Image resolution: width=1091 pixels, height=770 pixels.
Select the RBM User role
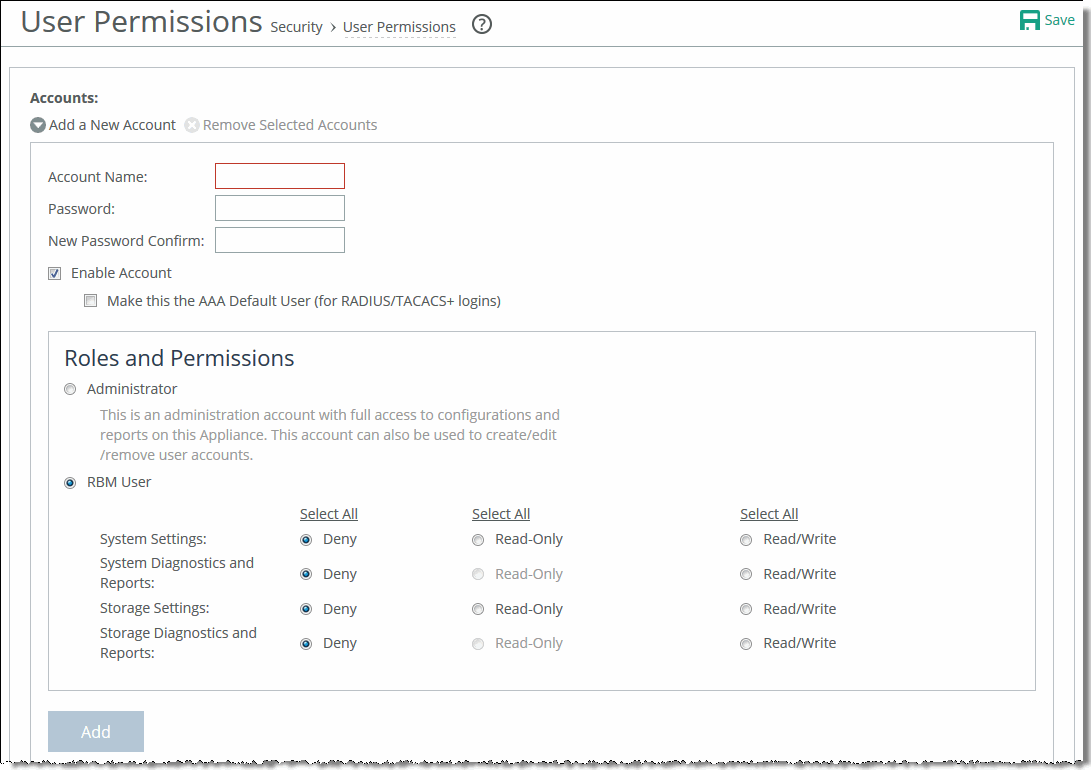click(69, 482)
